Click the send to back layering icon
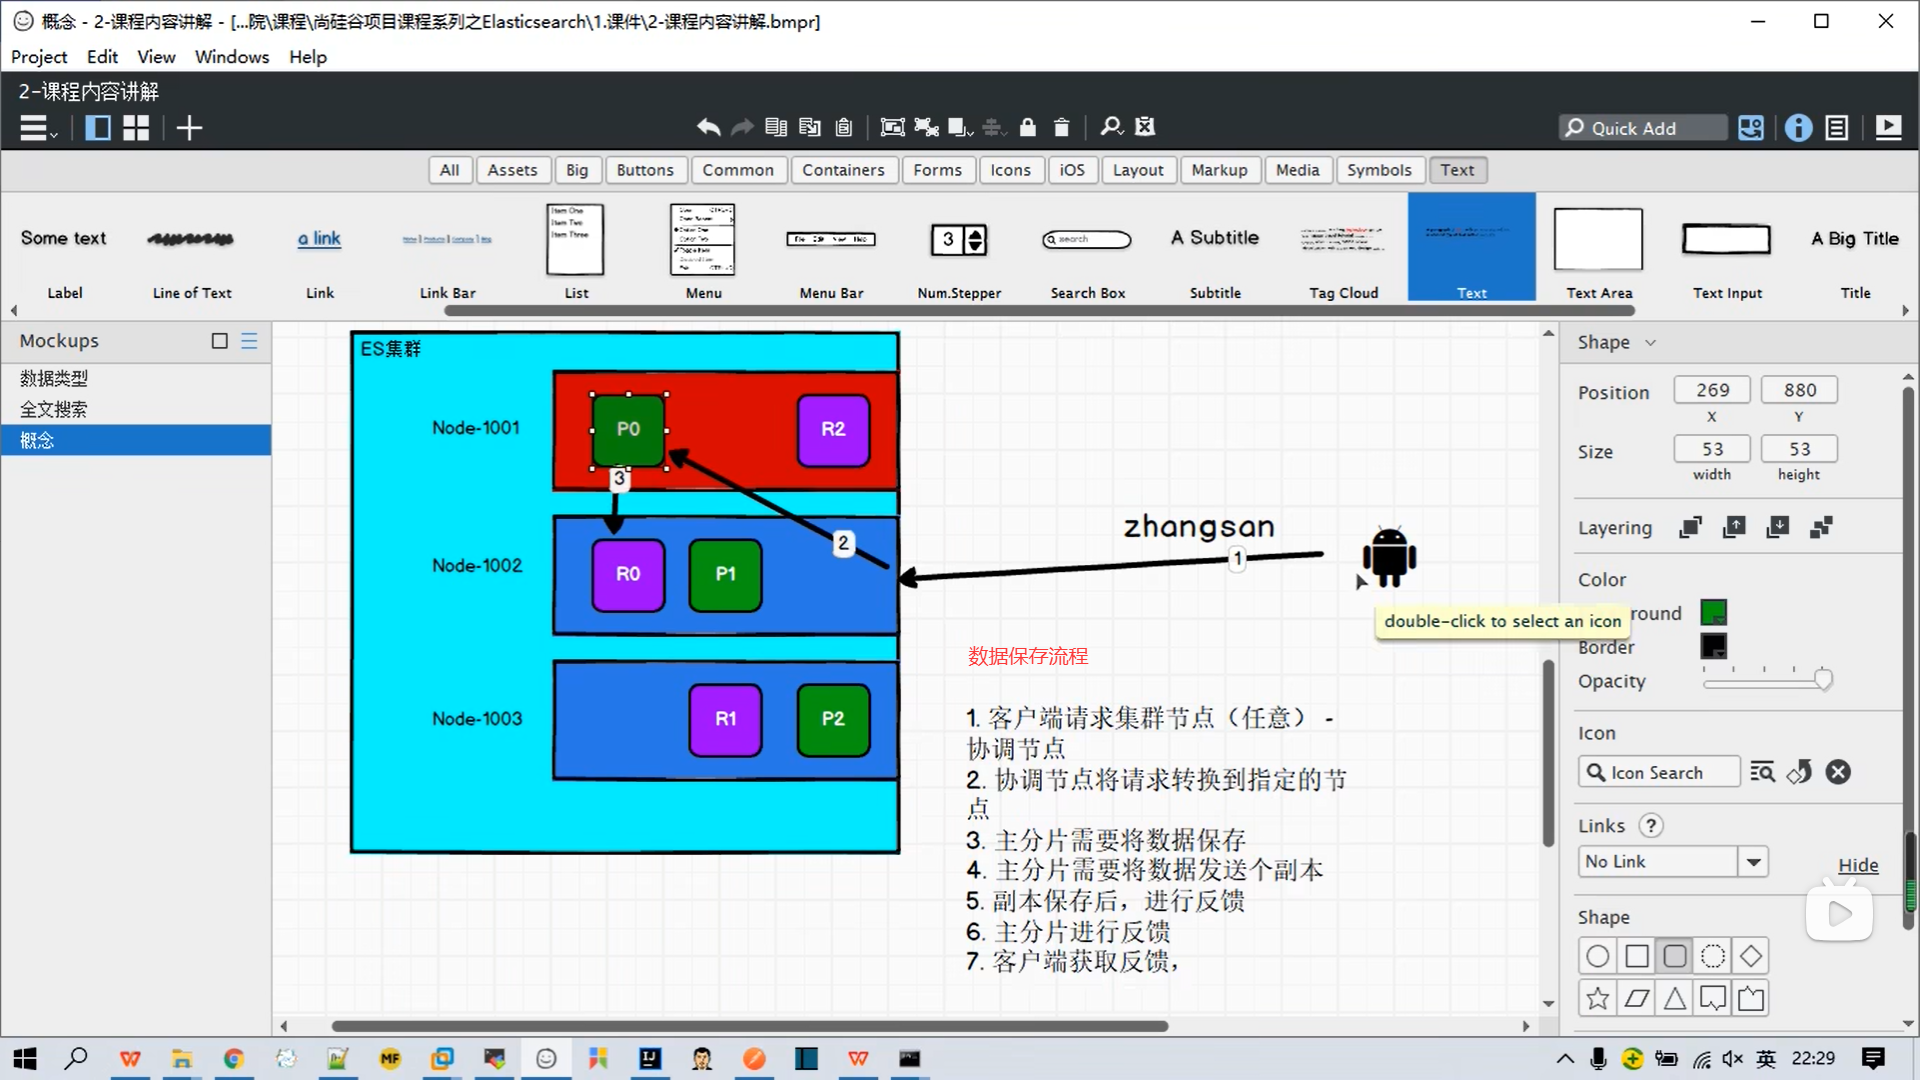 (1821, 527)
